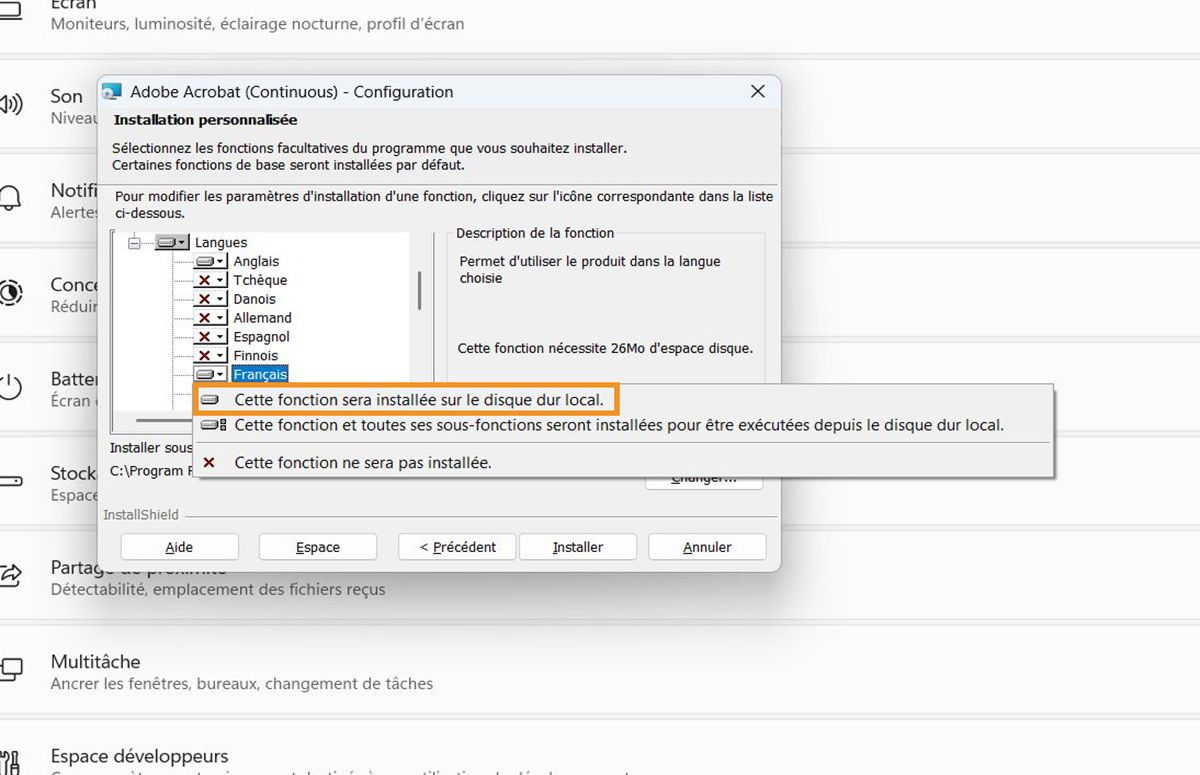Click the storage drive icon in Settings
This screenshot has width=1200, height=775.
tap(11, 482)
